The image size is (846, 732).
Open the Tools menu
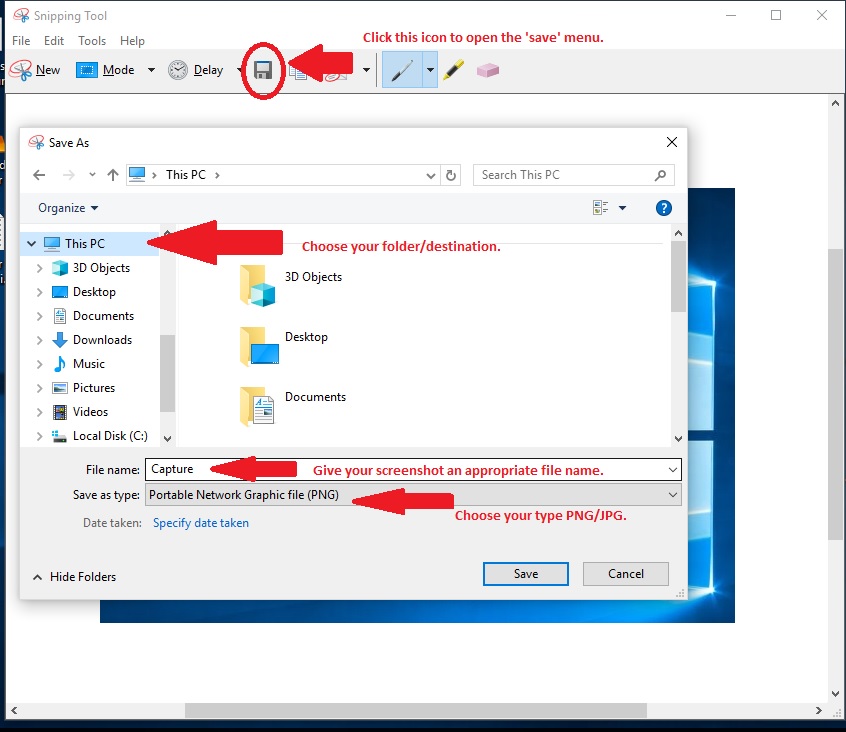click(x=92, y=41)
